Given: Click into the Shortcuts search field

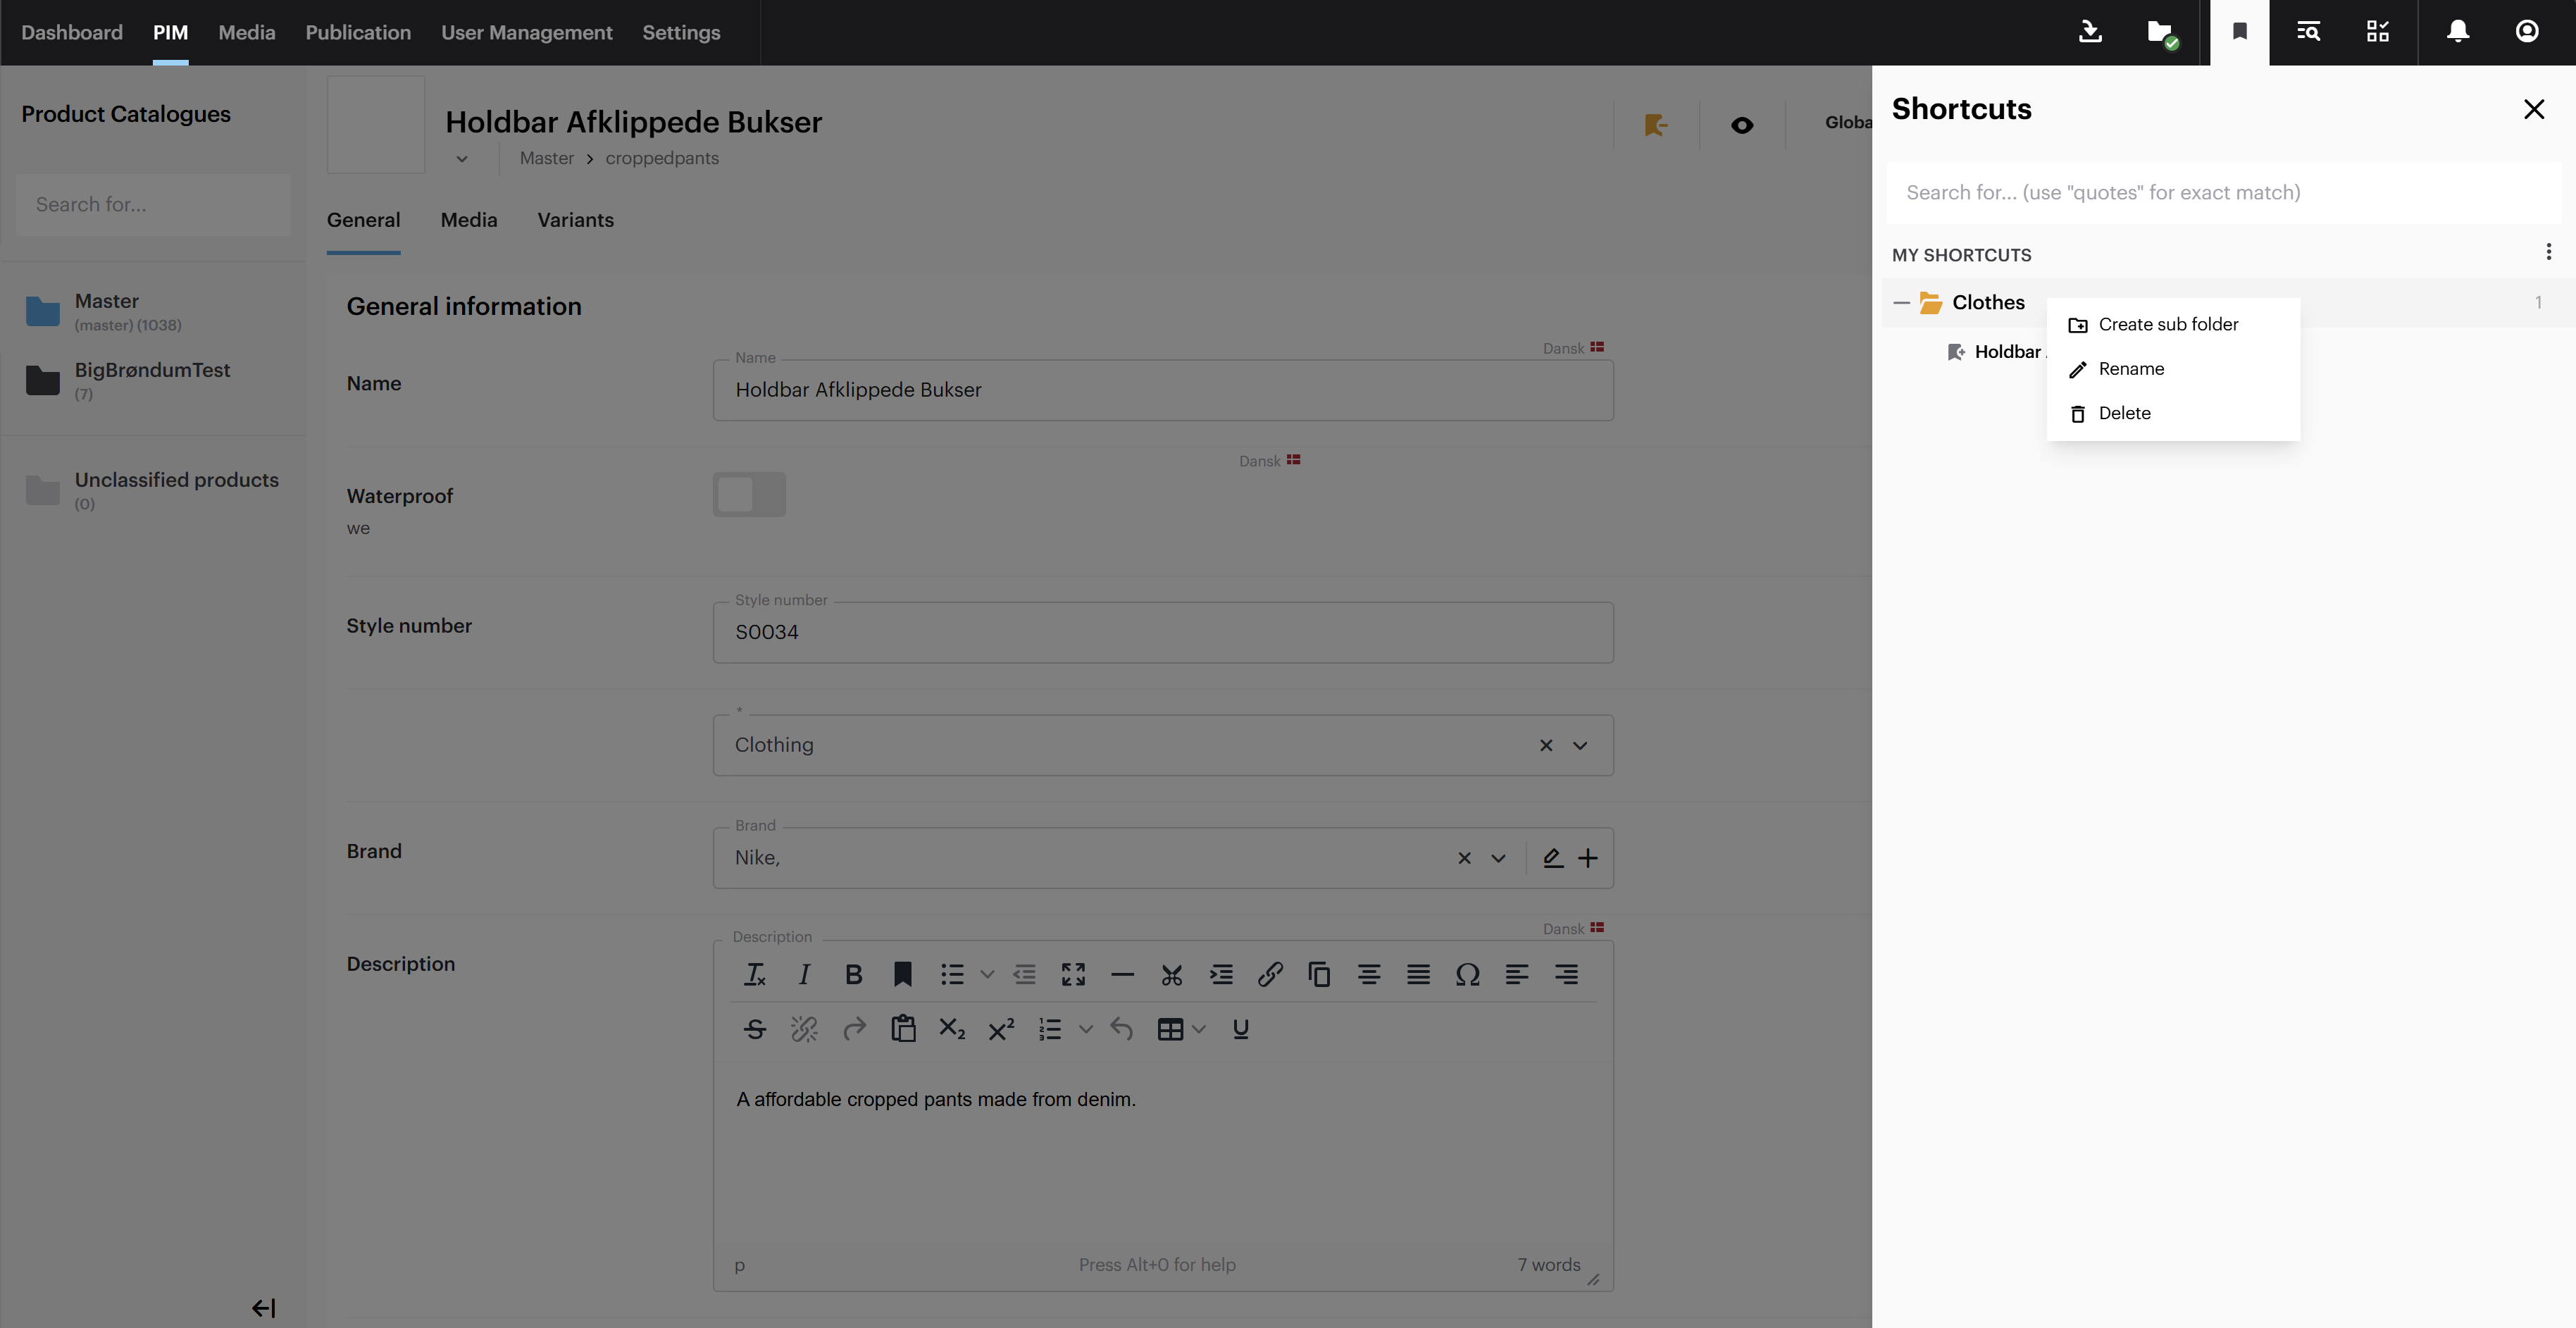Looking at the screenshot, I should (2220, 193).
